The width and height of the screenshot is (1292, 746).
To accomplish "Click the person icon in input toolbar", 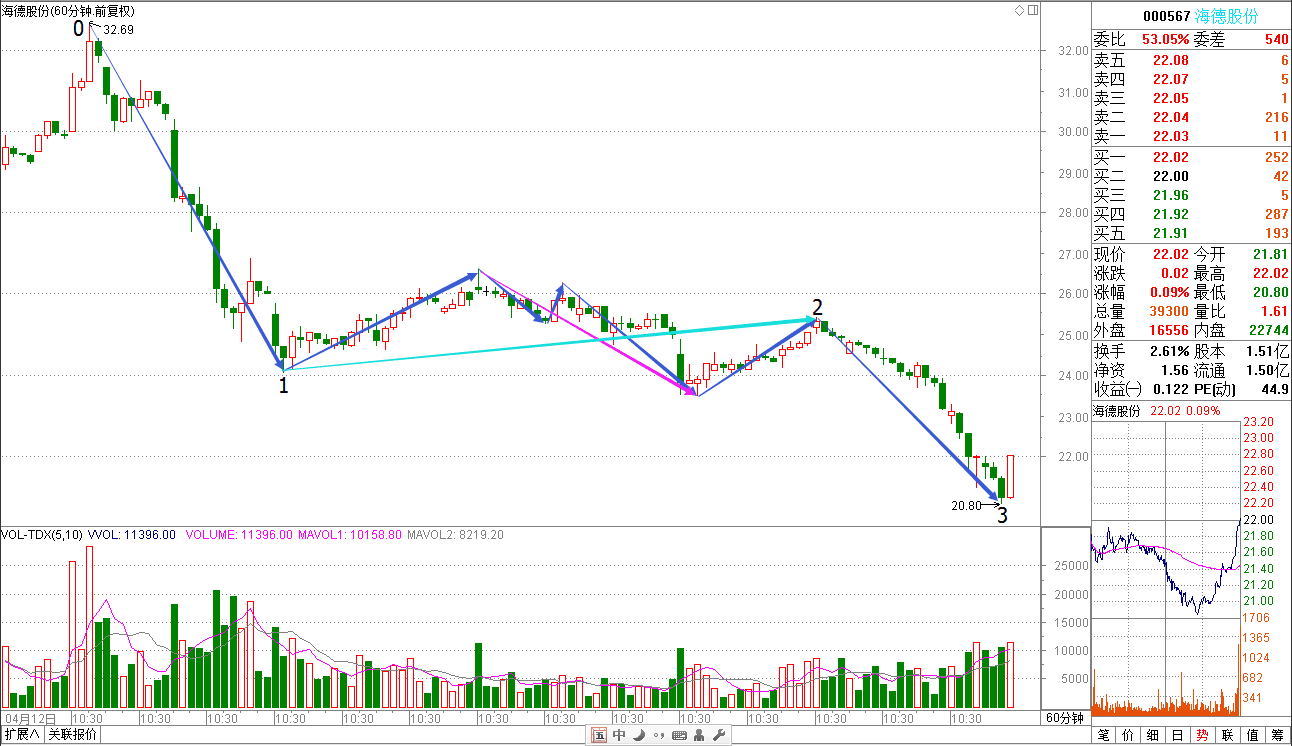I will (700, 735).
